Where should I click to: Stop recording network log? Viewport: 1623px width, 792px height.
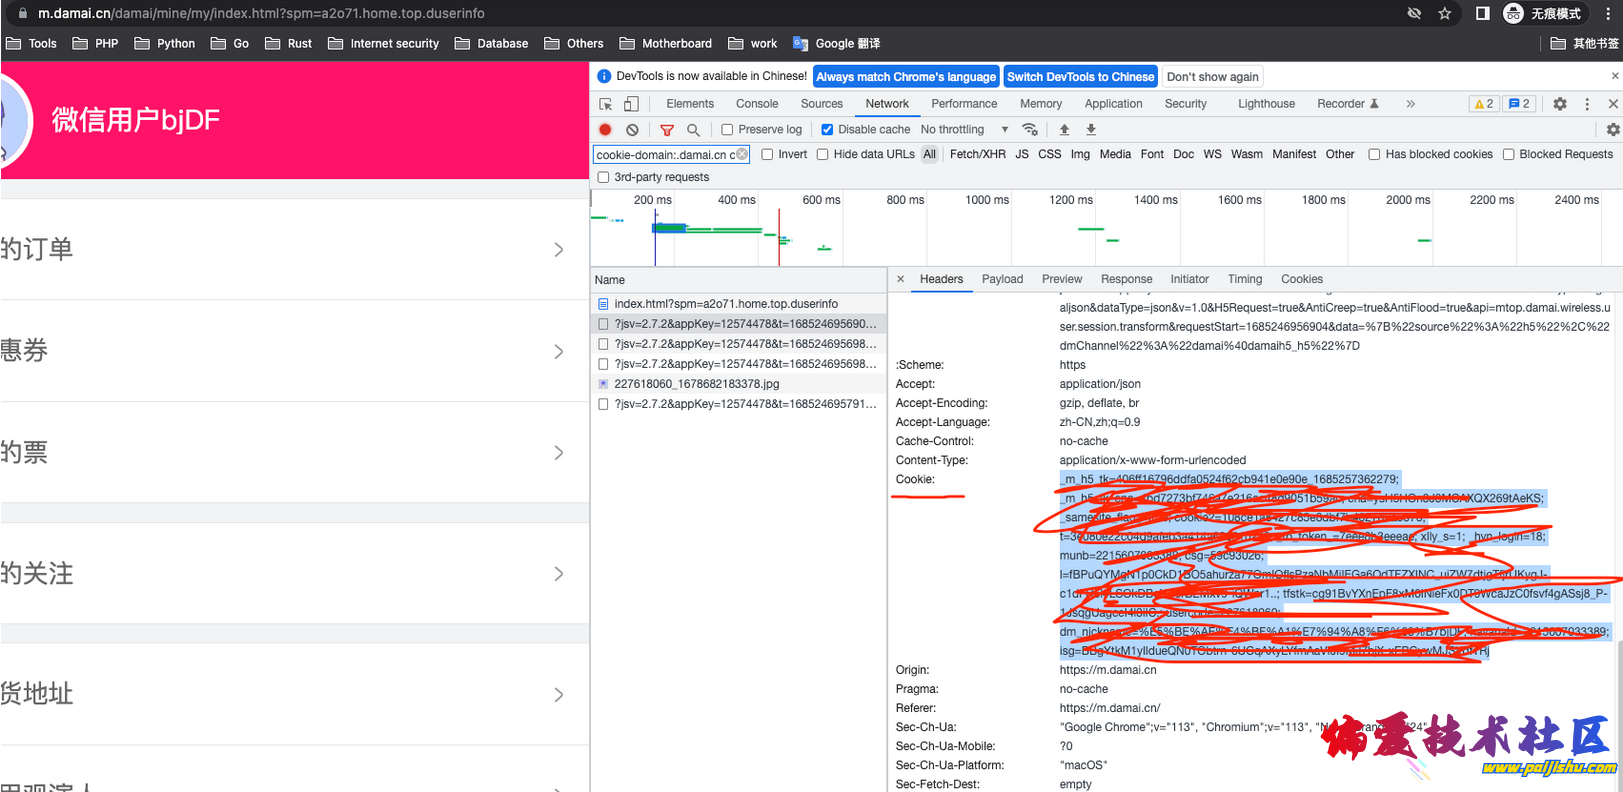click(605, 130)
